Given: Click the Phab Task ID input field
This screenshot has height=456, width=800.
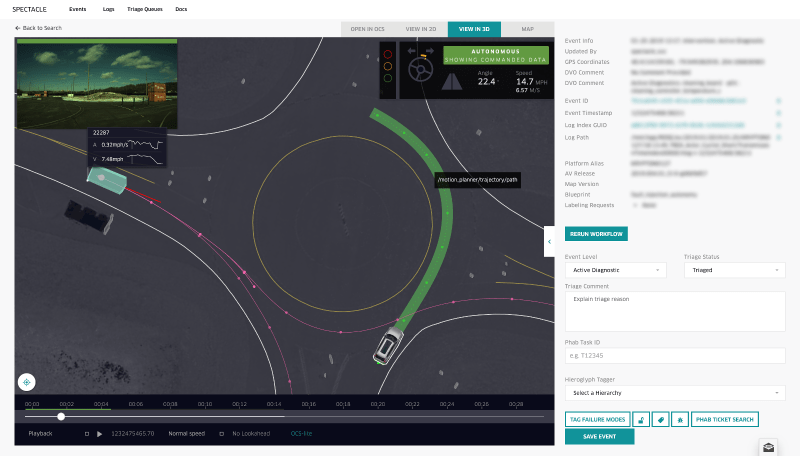Looking at the screenshot, I should [x=675, y=355].
